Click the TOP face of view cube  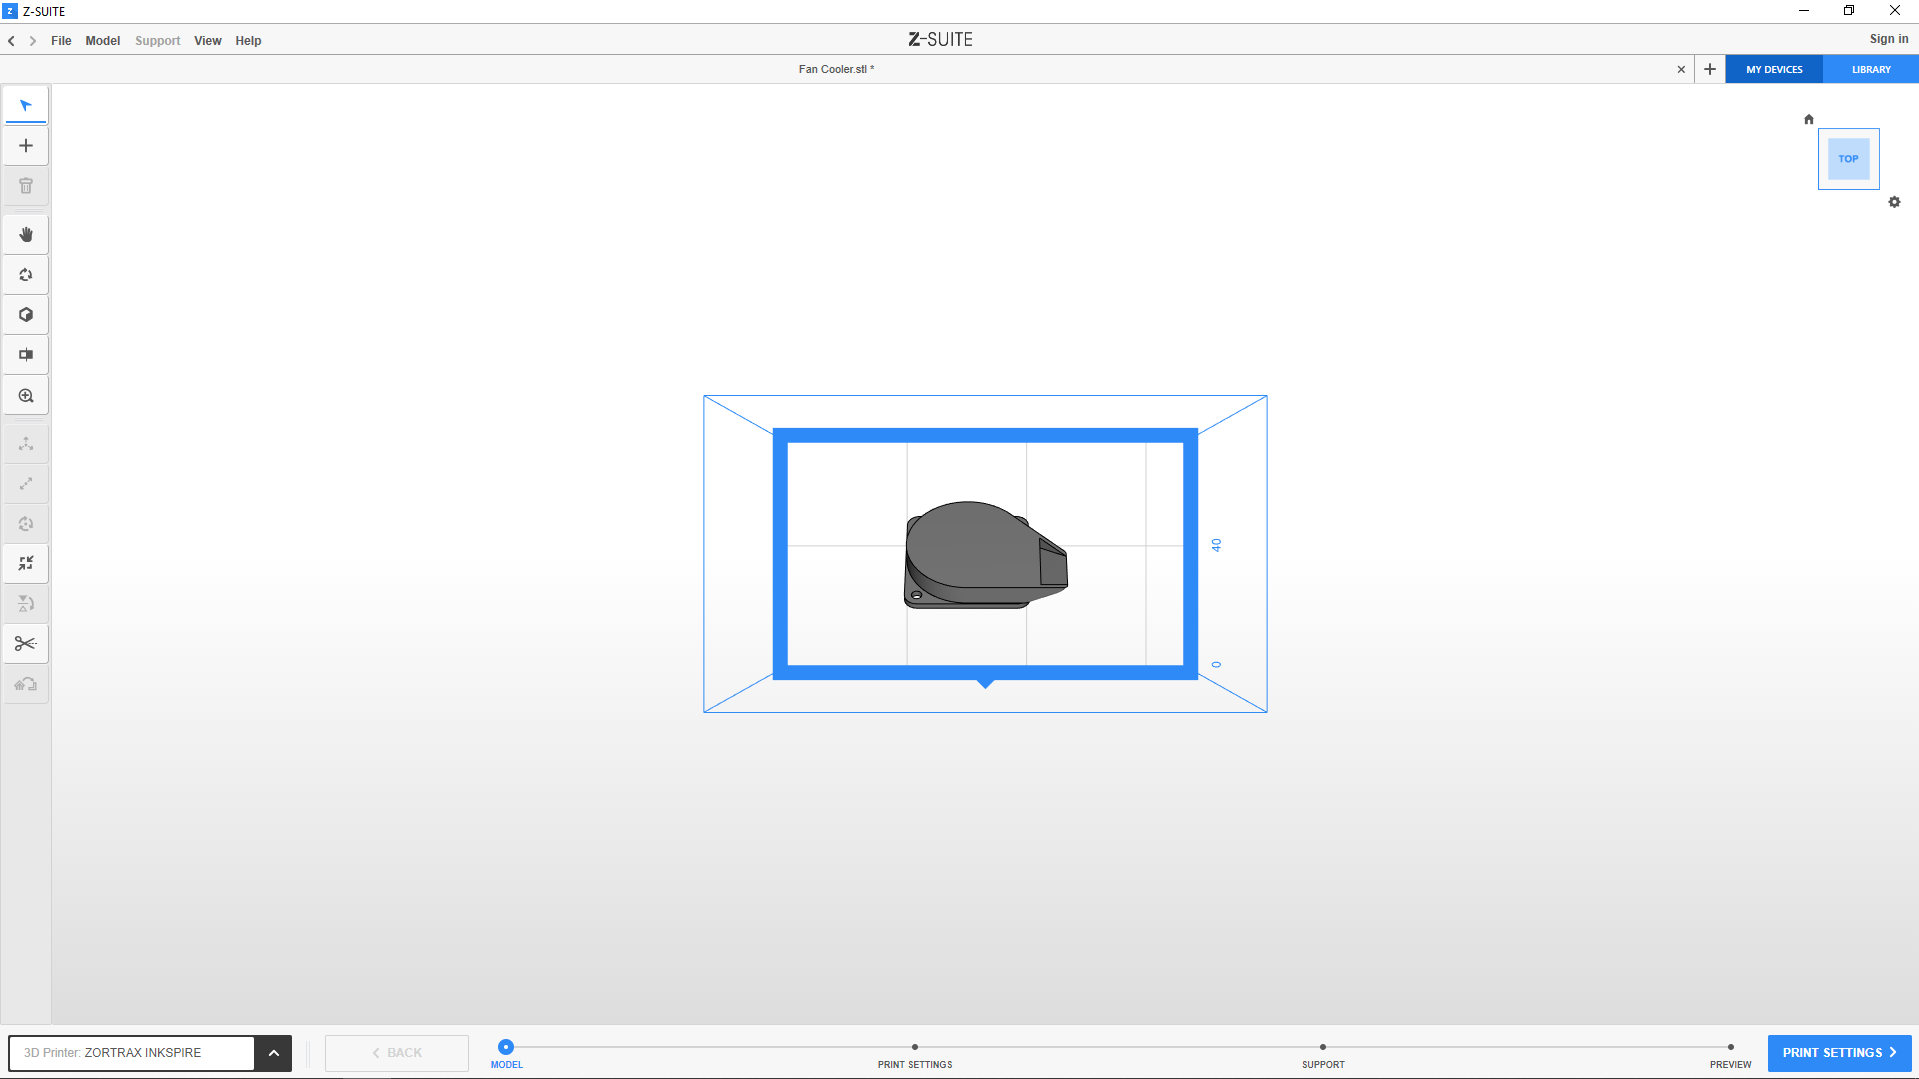(x=1848, y=159)
